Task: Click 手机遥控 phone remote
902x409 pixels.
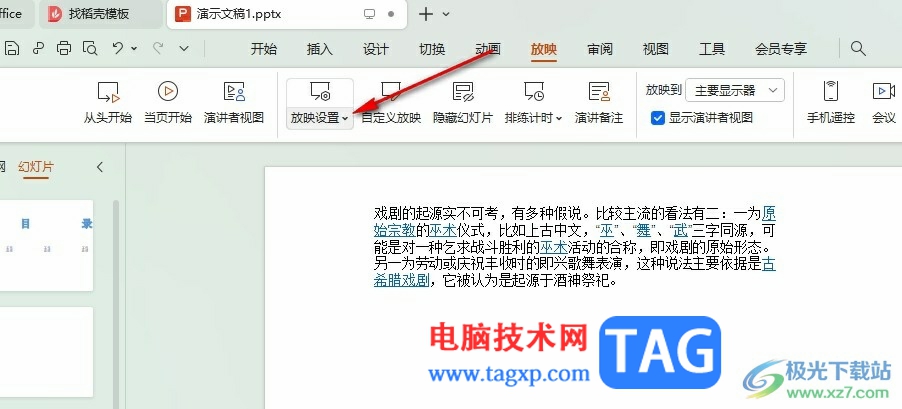Action: (x=831, y=104)
